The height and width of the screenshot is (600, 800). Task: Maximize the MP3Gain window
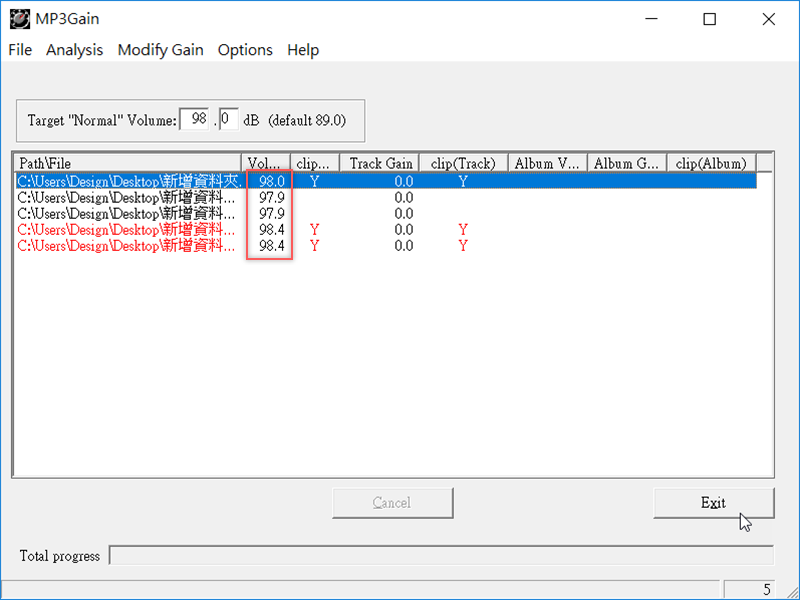click(709, 19)
